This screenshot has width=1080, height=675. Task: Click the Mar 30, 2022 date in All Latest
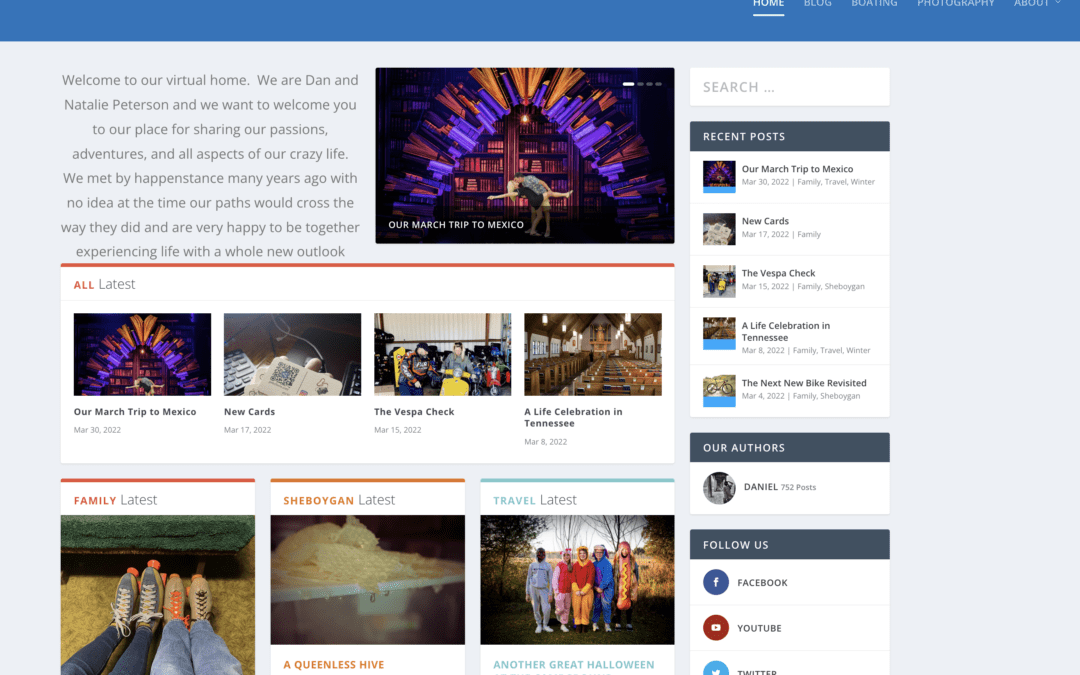point(97,430)
